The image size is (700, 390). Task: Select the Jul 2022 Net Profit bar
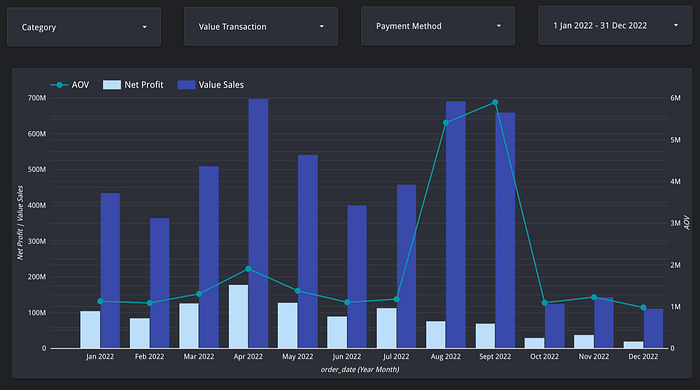click(387, 328)
